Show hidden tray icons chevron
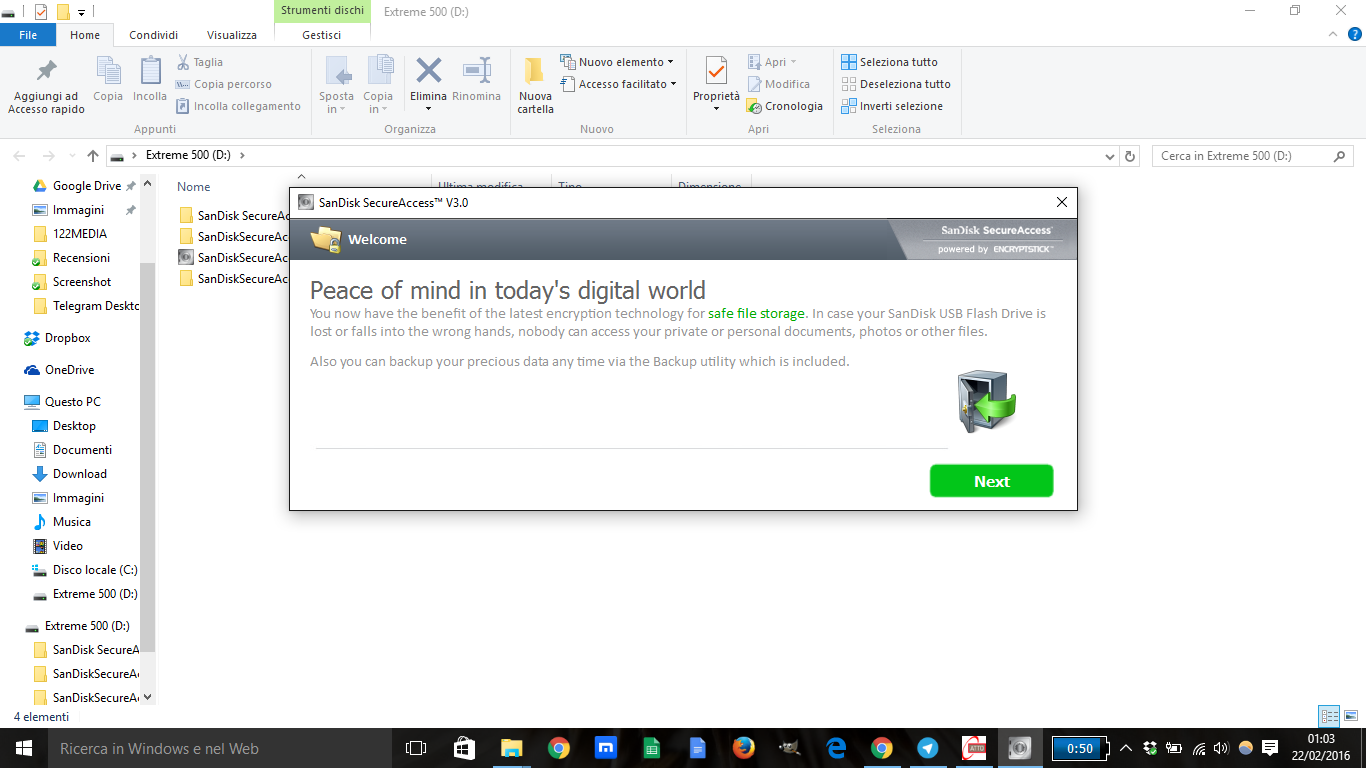The image size is (1366, 768). (x=1125, y=748)
